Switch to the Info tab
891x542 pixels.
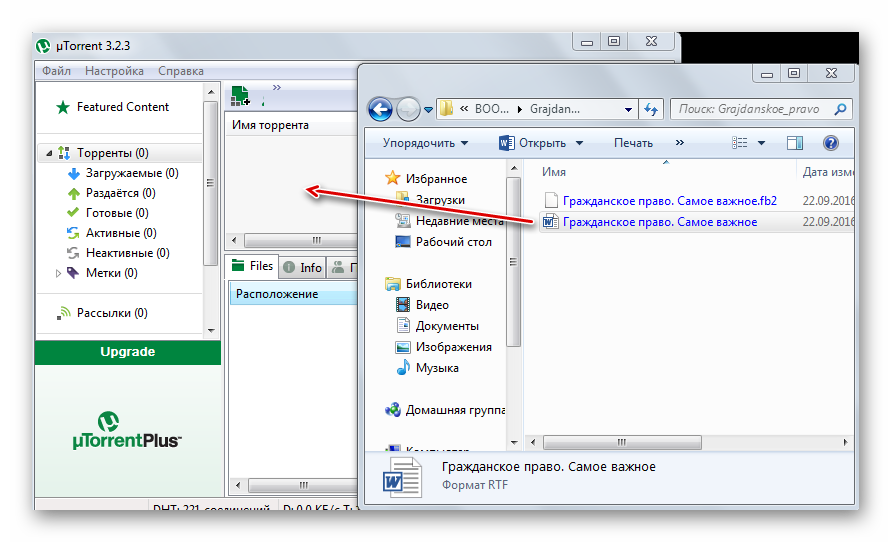pyautogui.click(x=303, y=267)
